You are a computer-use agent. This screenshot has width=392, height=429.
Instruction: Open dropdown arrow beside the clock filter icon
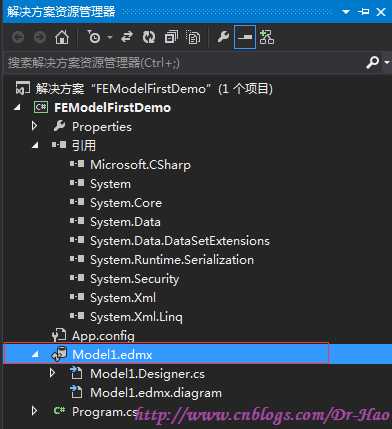pos(110,37)
